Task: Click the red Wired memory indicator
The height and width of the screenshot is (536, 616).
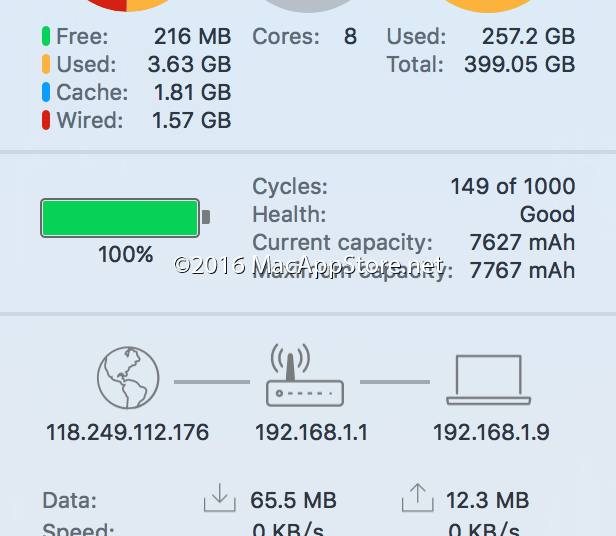Action: (x=46, y=121)
